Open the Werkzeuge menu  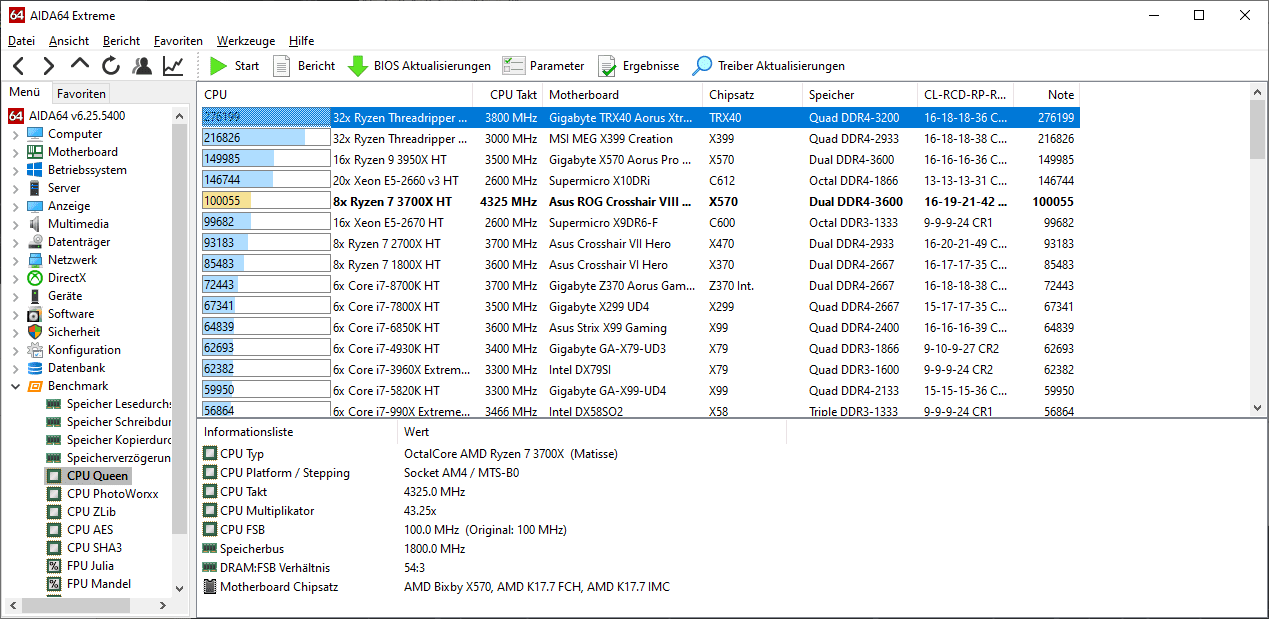click(x=246, y=41)
